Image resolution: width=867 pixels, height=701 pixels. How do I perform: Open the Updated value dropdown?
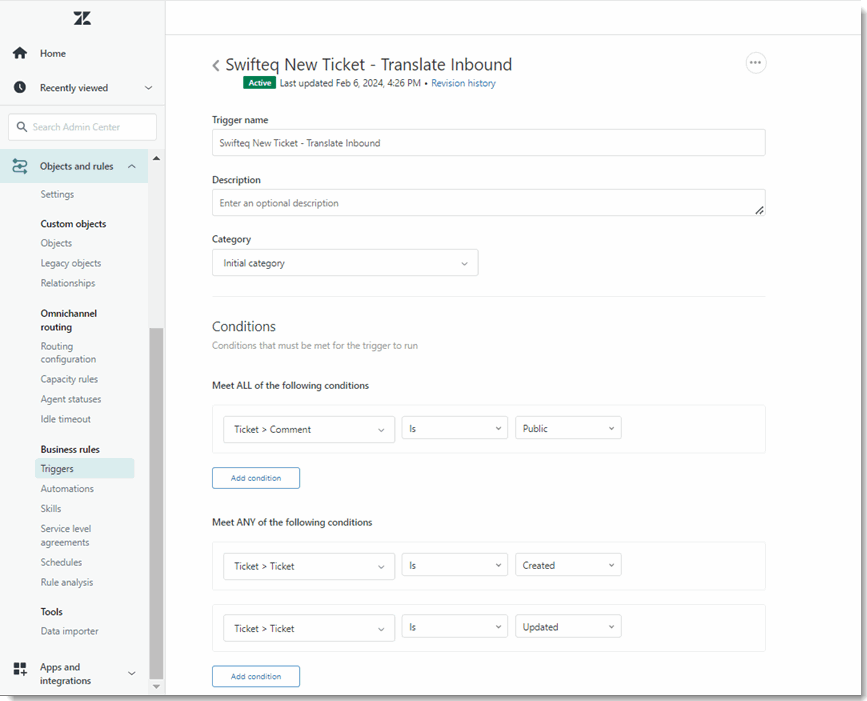[x=568, y=627]
